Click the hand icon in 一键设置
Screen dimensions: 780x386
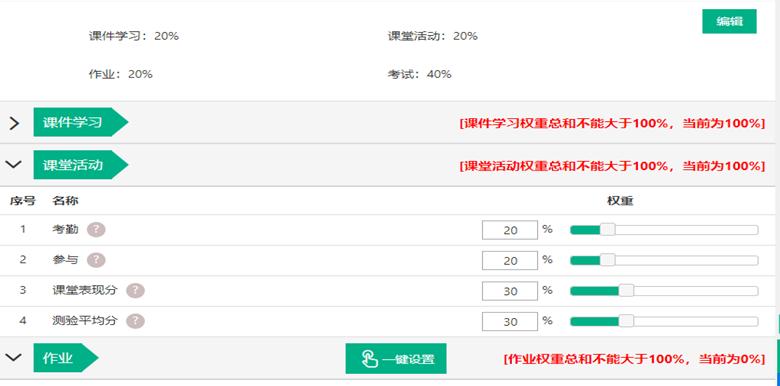(x=369, y=359)
